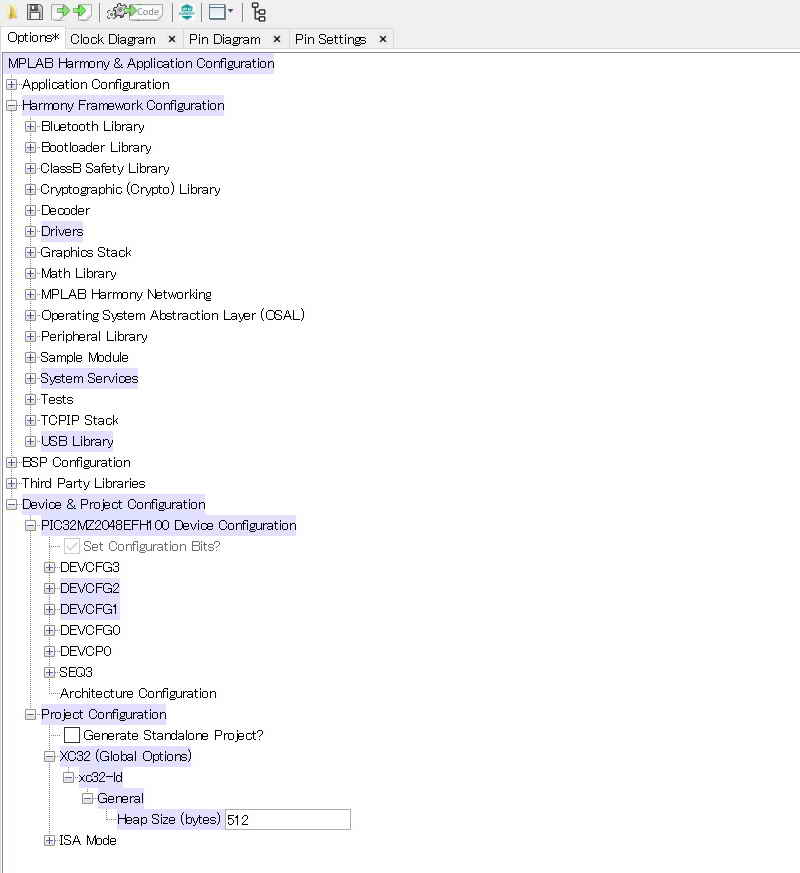Click the teal Harmony shield icon
The height and width of the screenshot is (873, 800).
click(186, 12)
